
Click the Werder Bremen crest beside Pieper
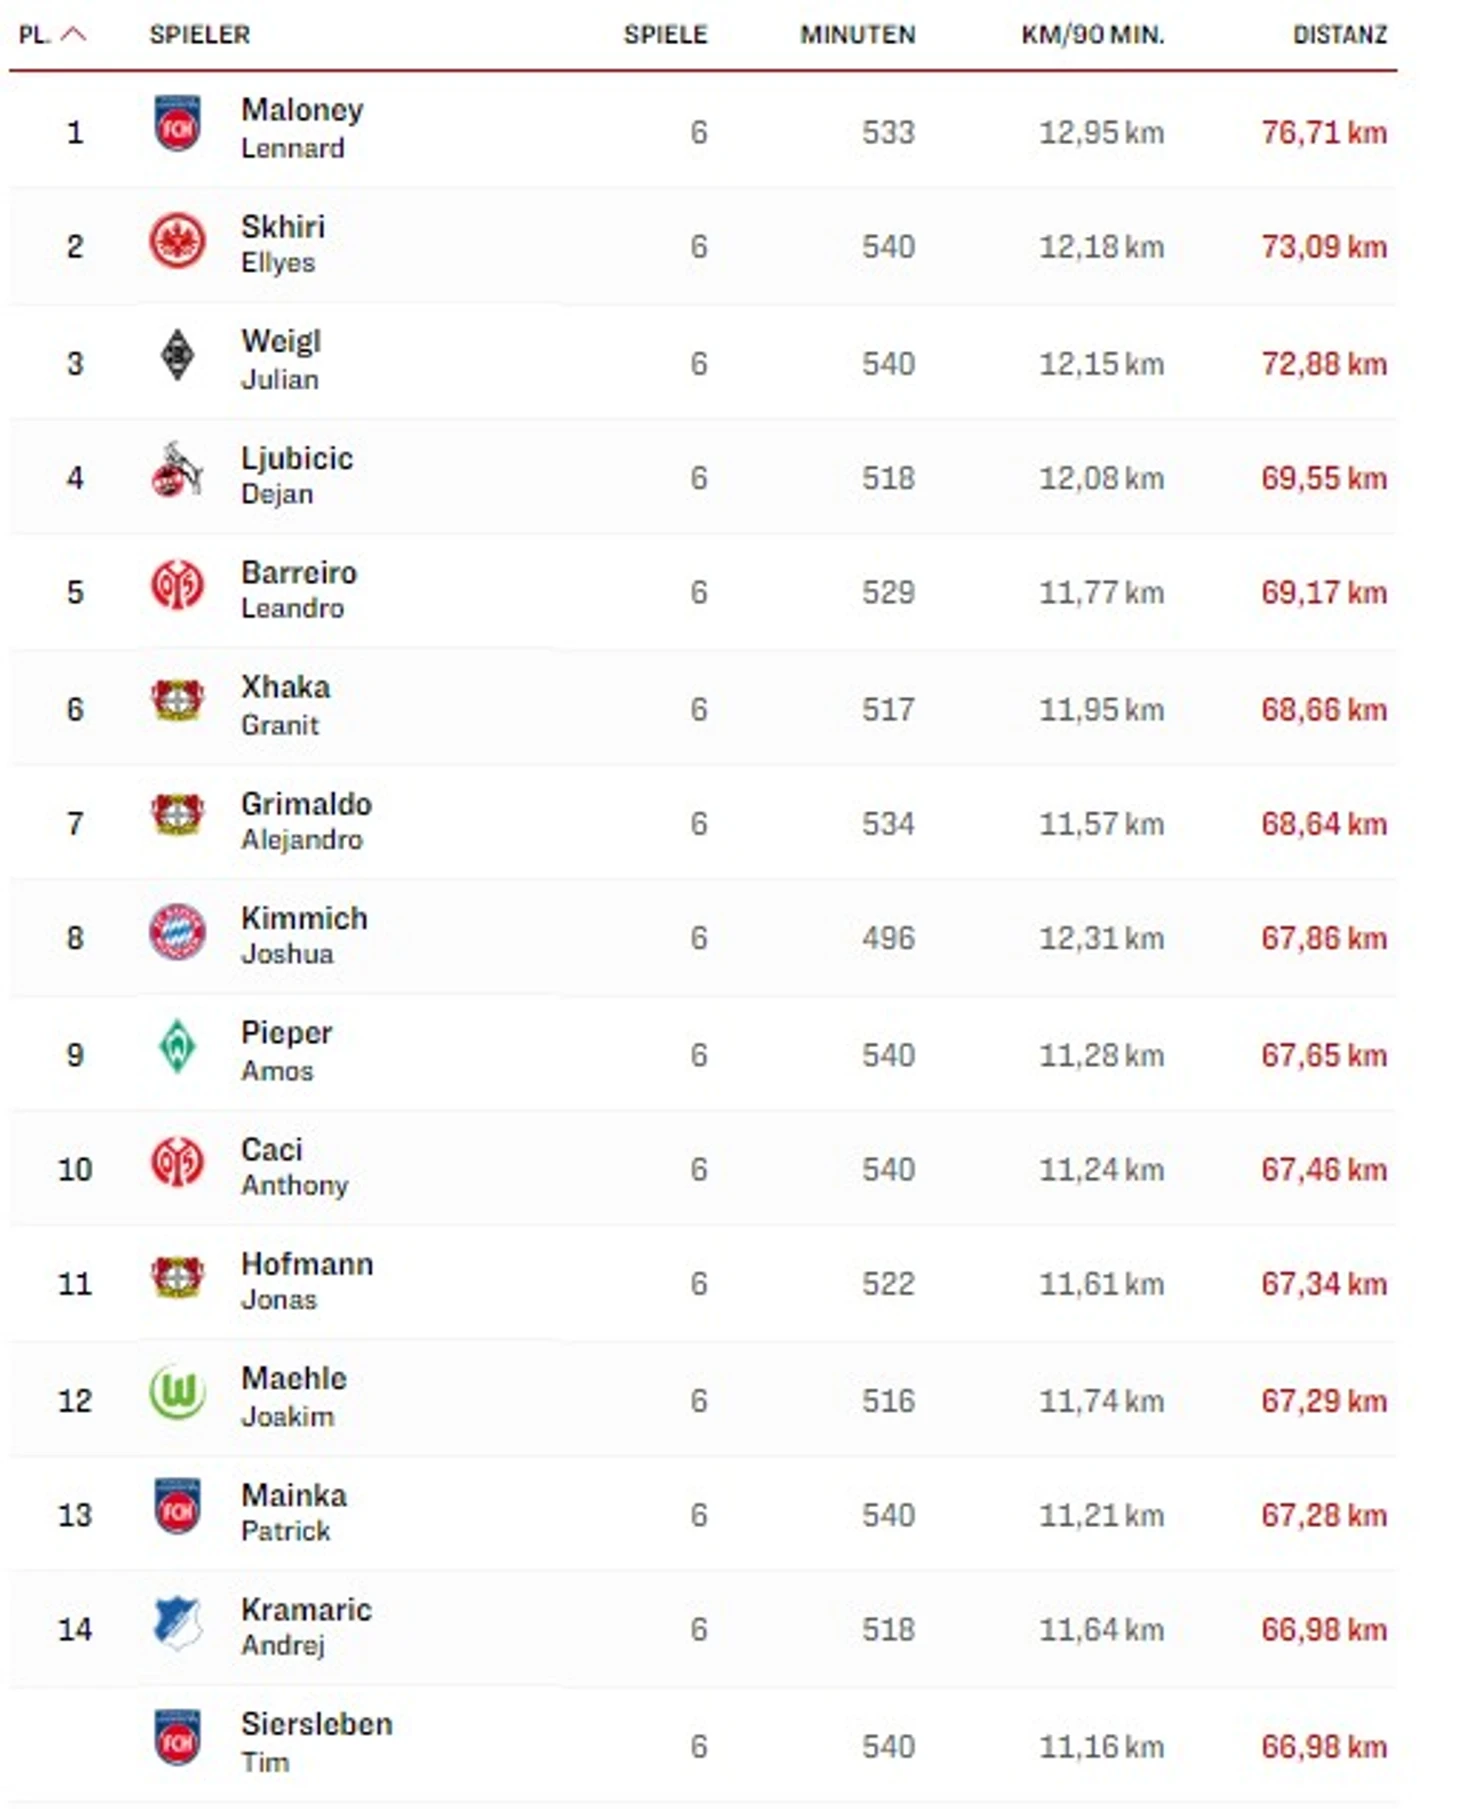point(177,1047)
